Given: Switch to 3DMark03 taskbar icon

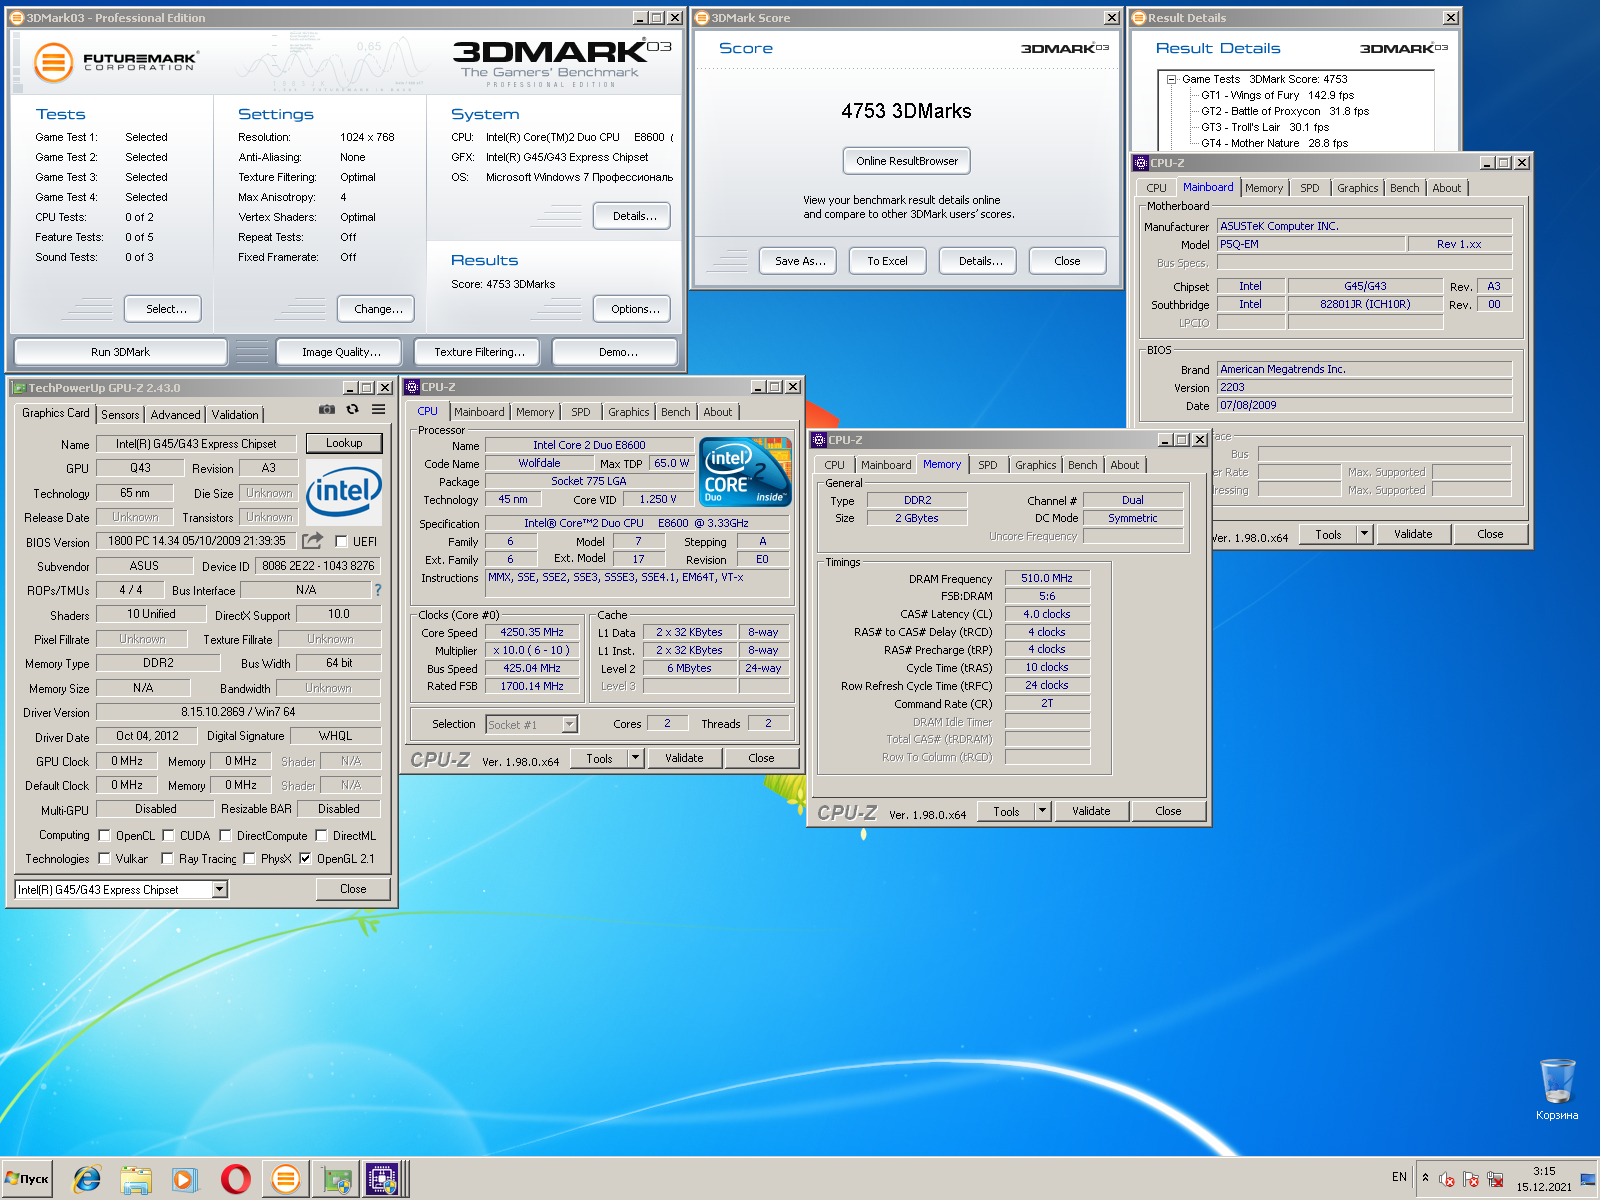Looking at the screenshot, I should [286, 1179].
